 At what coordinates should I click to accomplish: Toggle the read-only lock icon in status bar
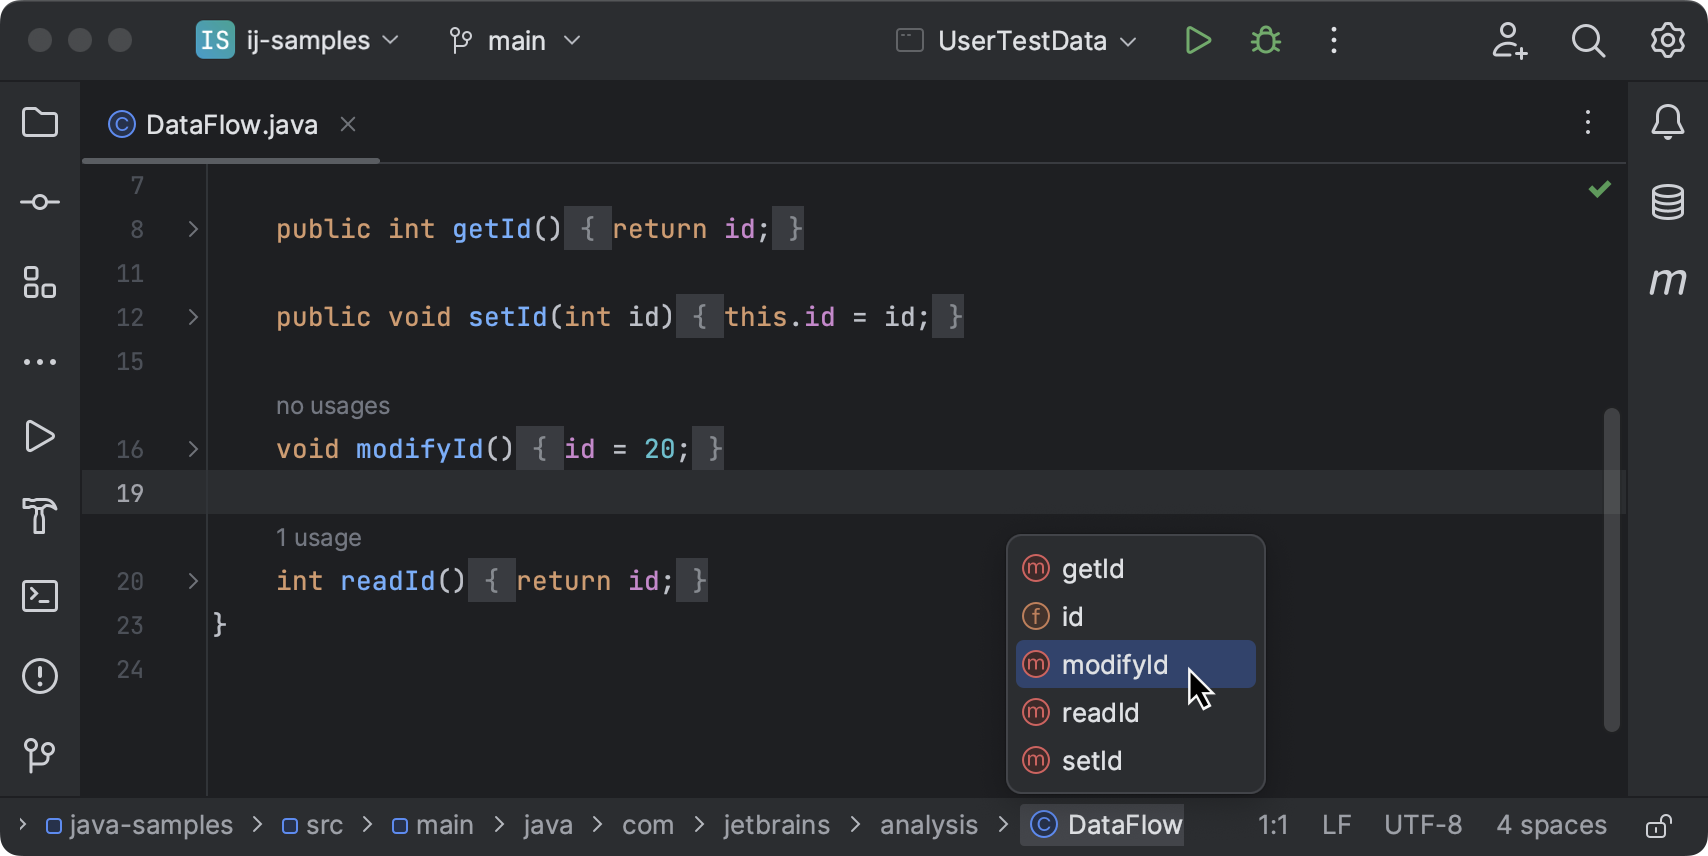tap(1659, 826)
